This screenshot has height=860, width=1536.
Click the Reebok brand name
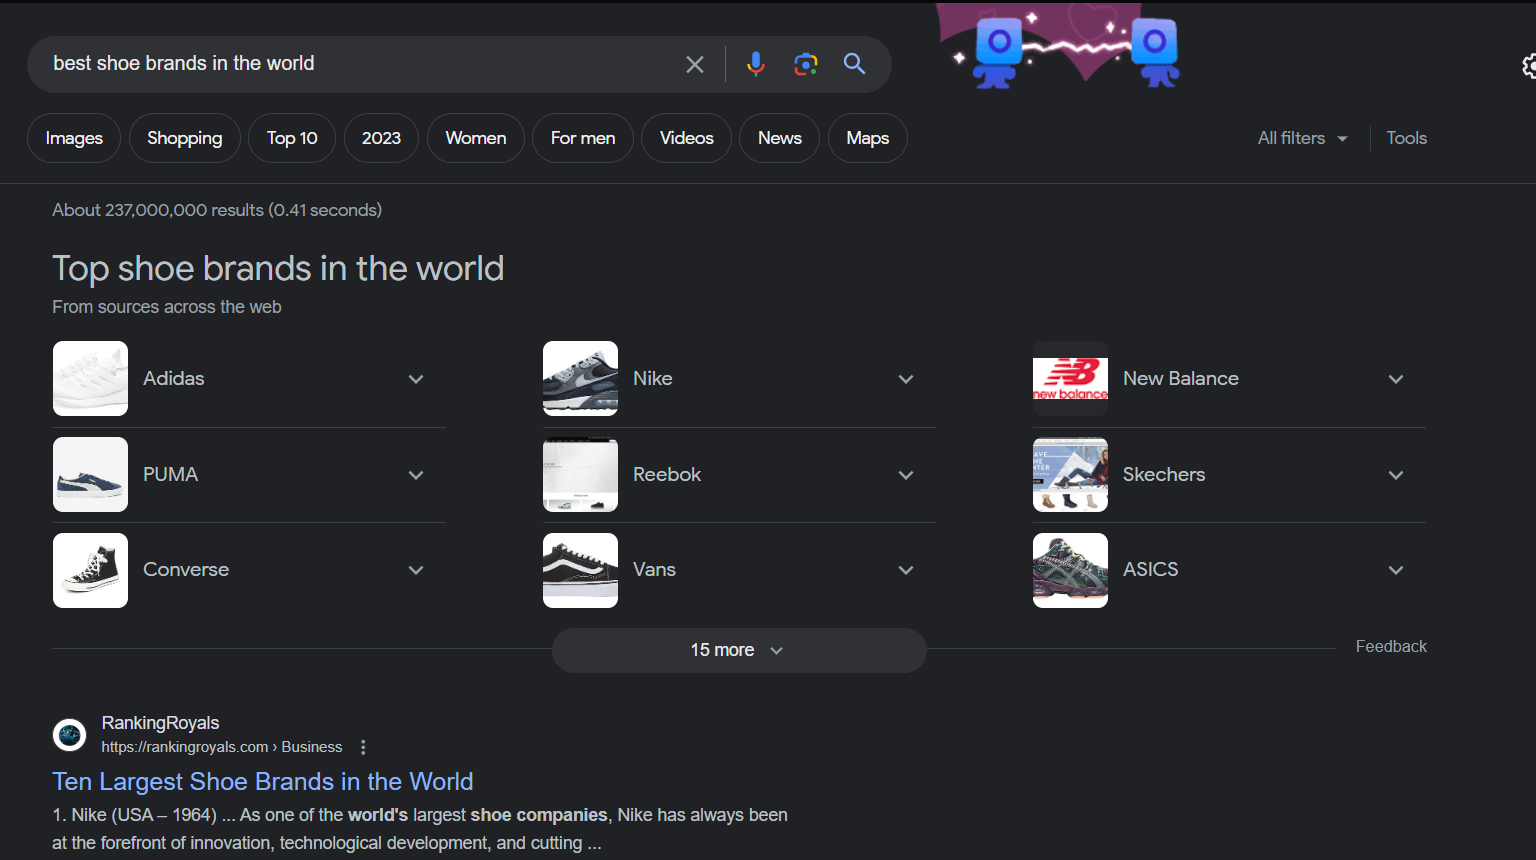667,474
